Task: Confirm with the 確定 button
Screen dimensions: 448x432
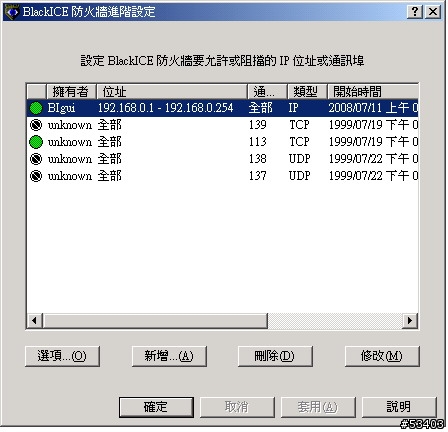Action: 156,407
